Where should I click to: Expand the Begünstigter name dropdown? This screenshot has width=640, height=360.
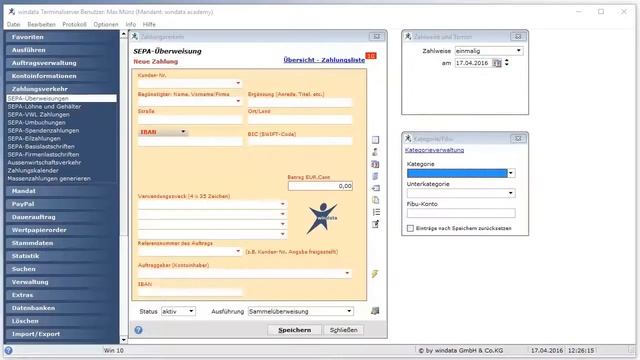point(238,101)
